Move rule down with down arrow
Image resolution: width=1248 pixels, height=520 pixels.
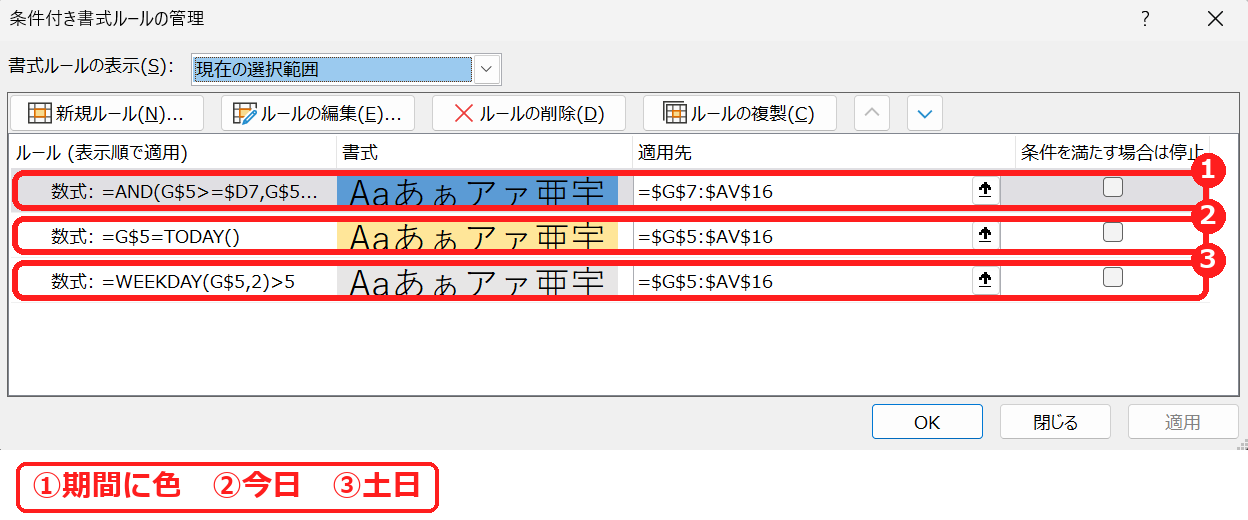click(x=925, y=113)
